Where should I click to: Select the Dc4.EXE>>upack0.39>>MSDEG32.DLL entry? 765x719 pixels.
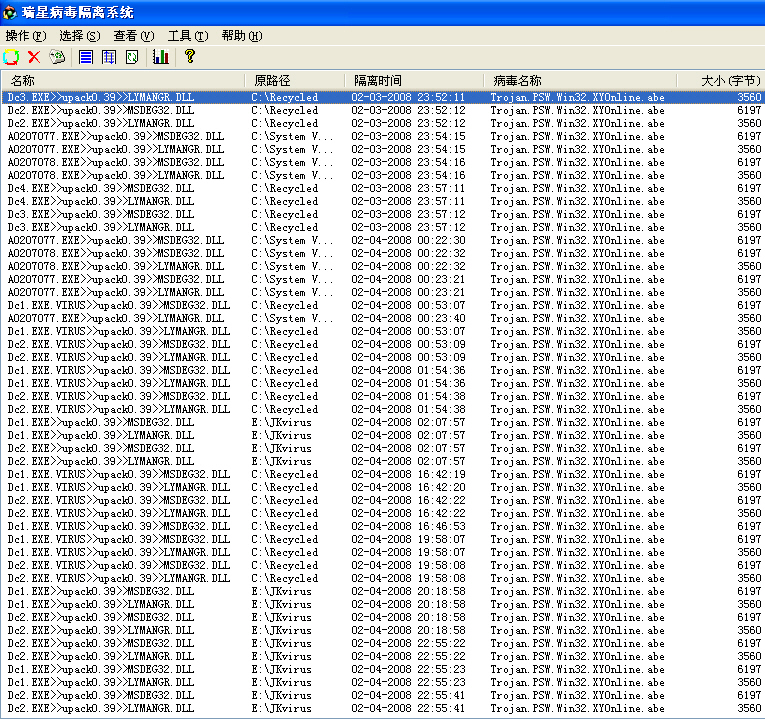[x=101, y=188]
